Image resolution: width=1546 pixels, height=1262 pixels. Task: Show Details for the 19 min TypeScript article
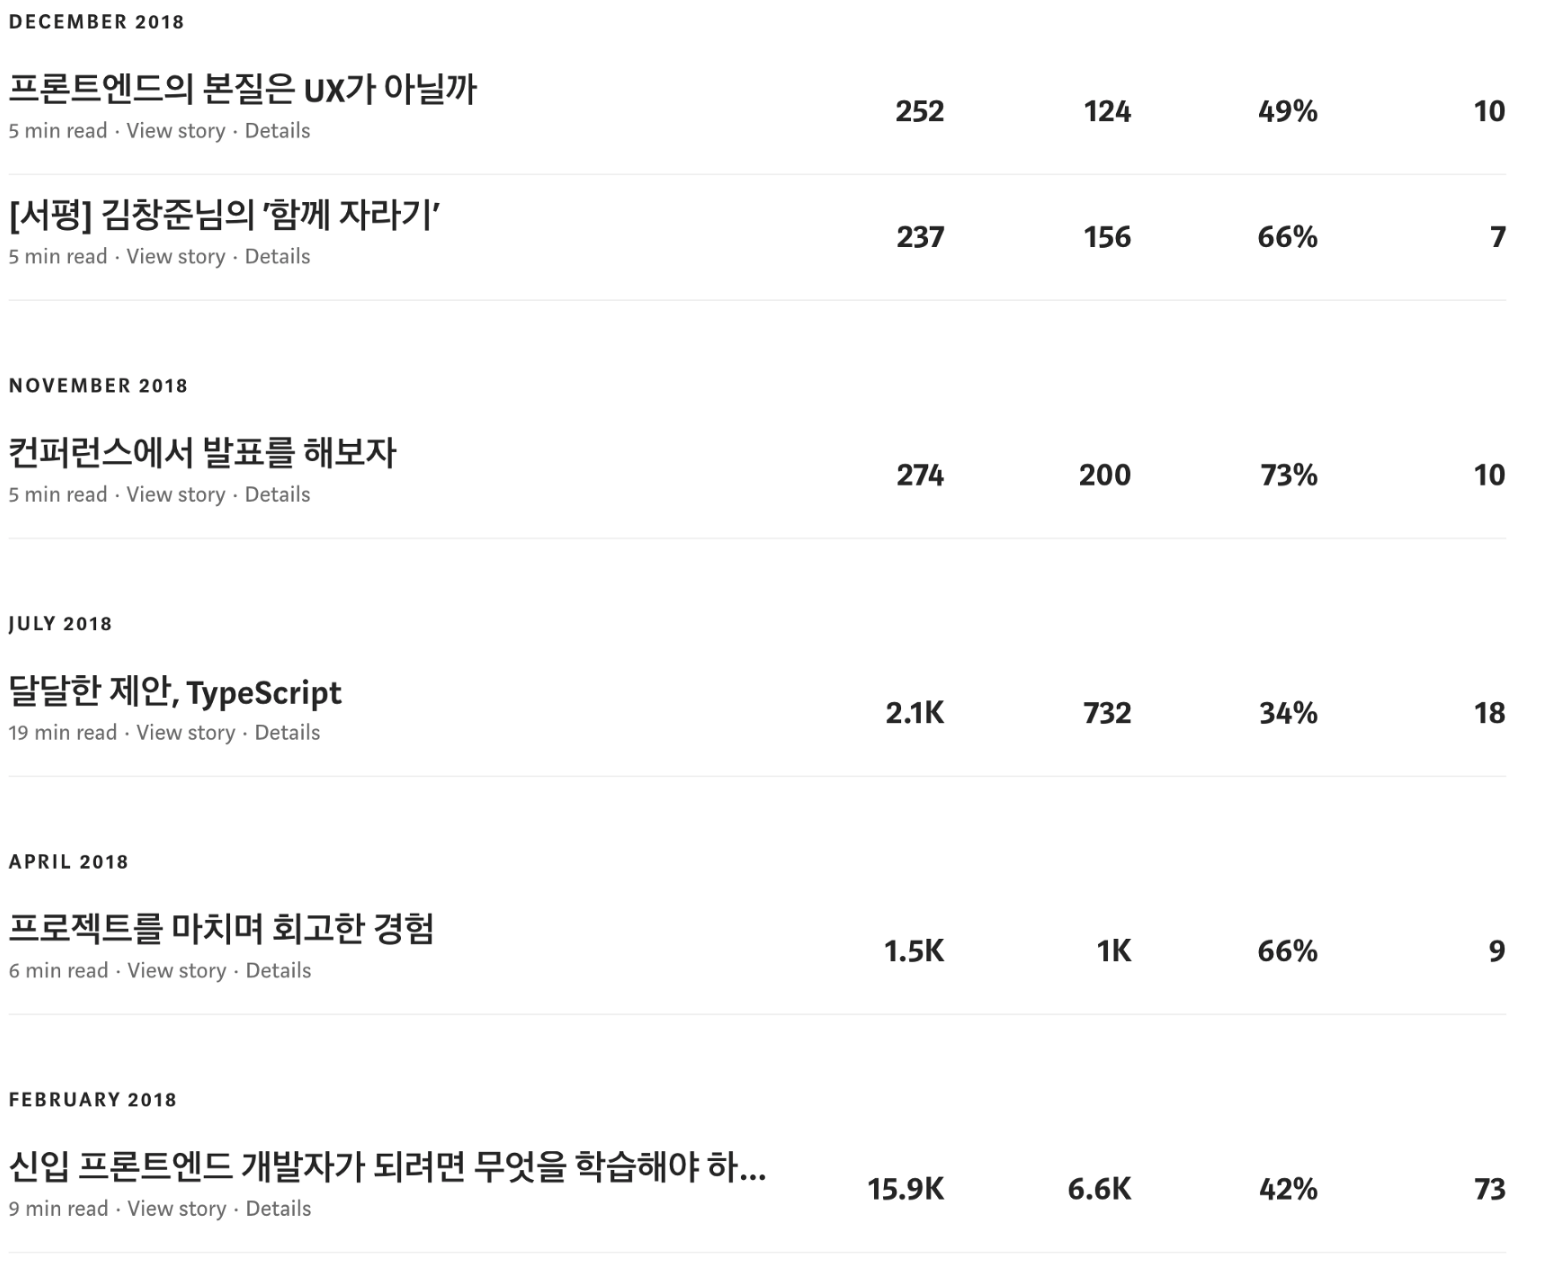pyautogui.click(x=287, y=733)
